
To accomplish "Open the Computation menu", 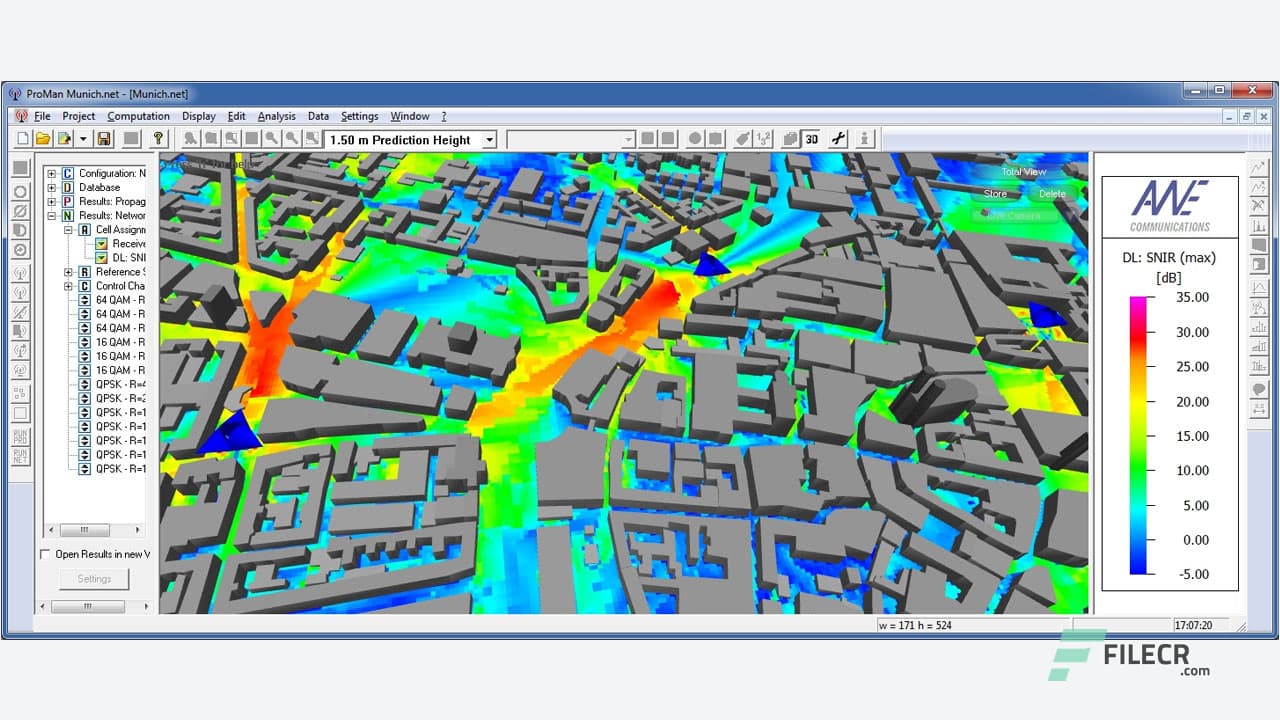I will [138, 116].
